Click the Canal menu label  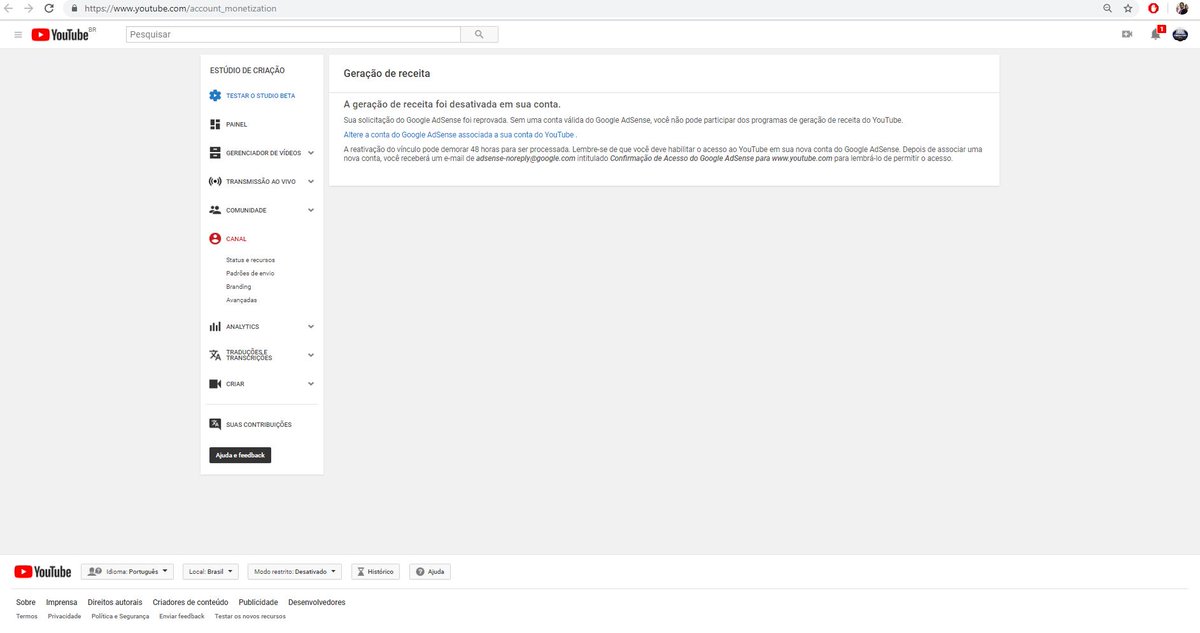(236, 239)
